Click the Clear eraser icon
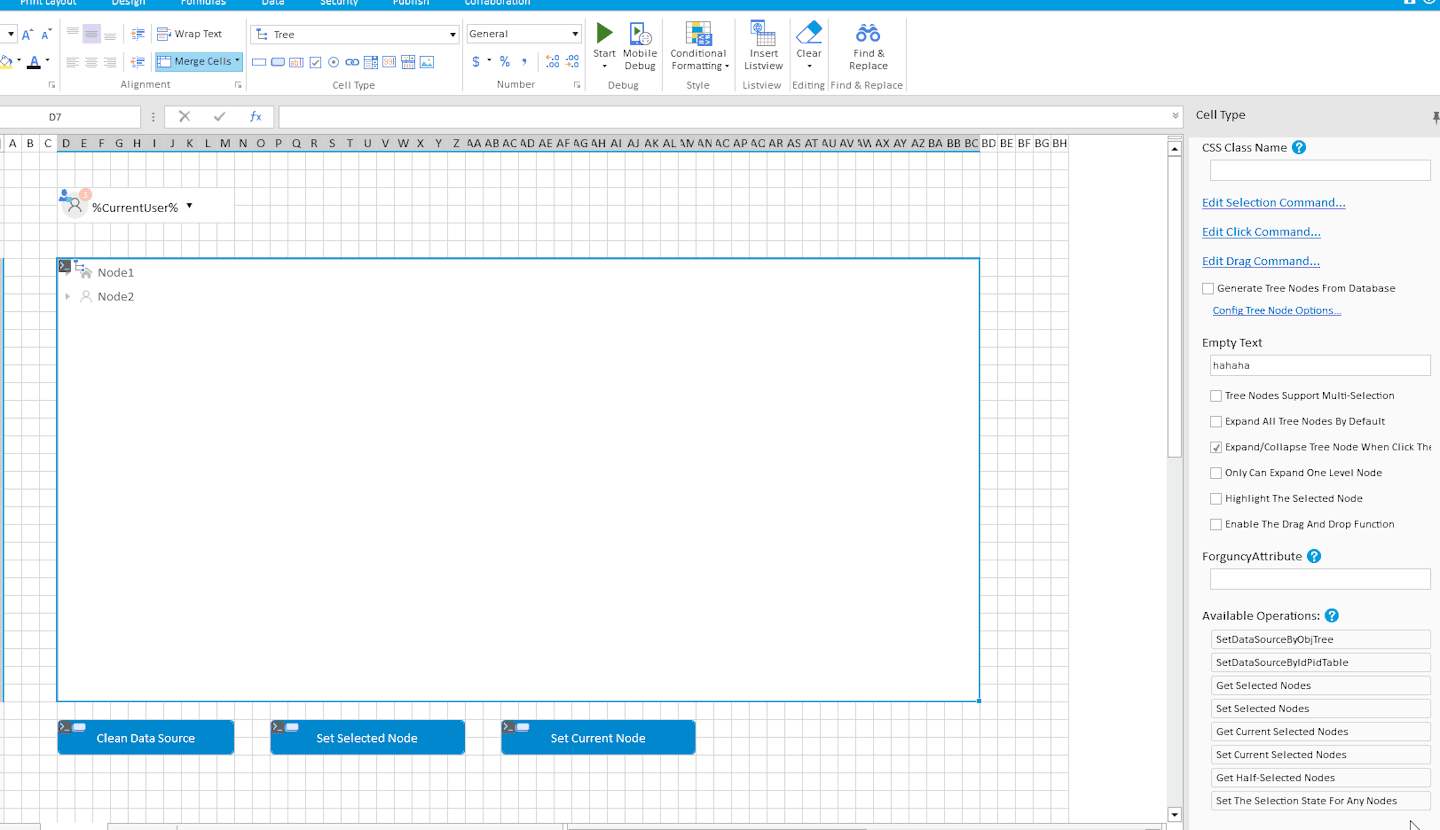 808,33
